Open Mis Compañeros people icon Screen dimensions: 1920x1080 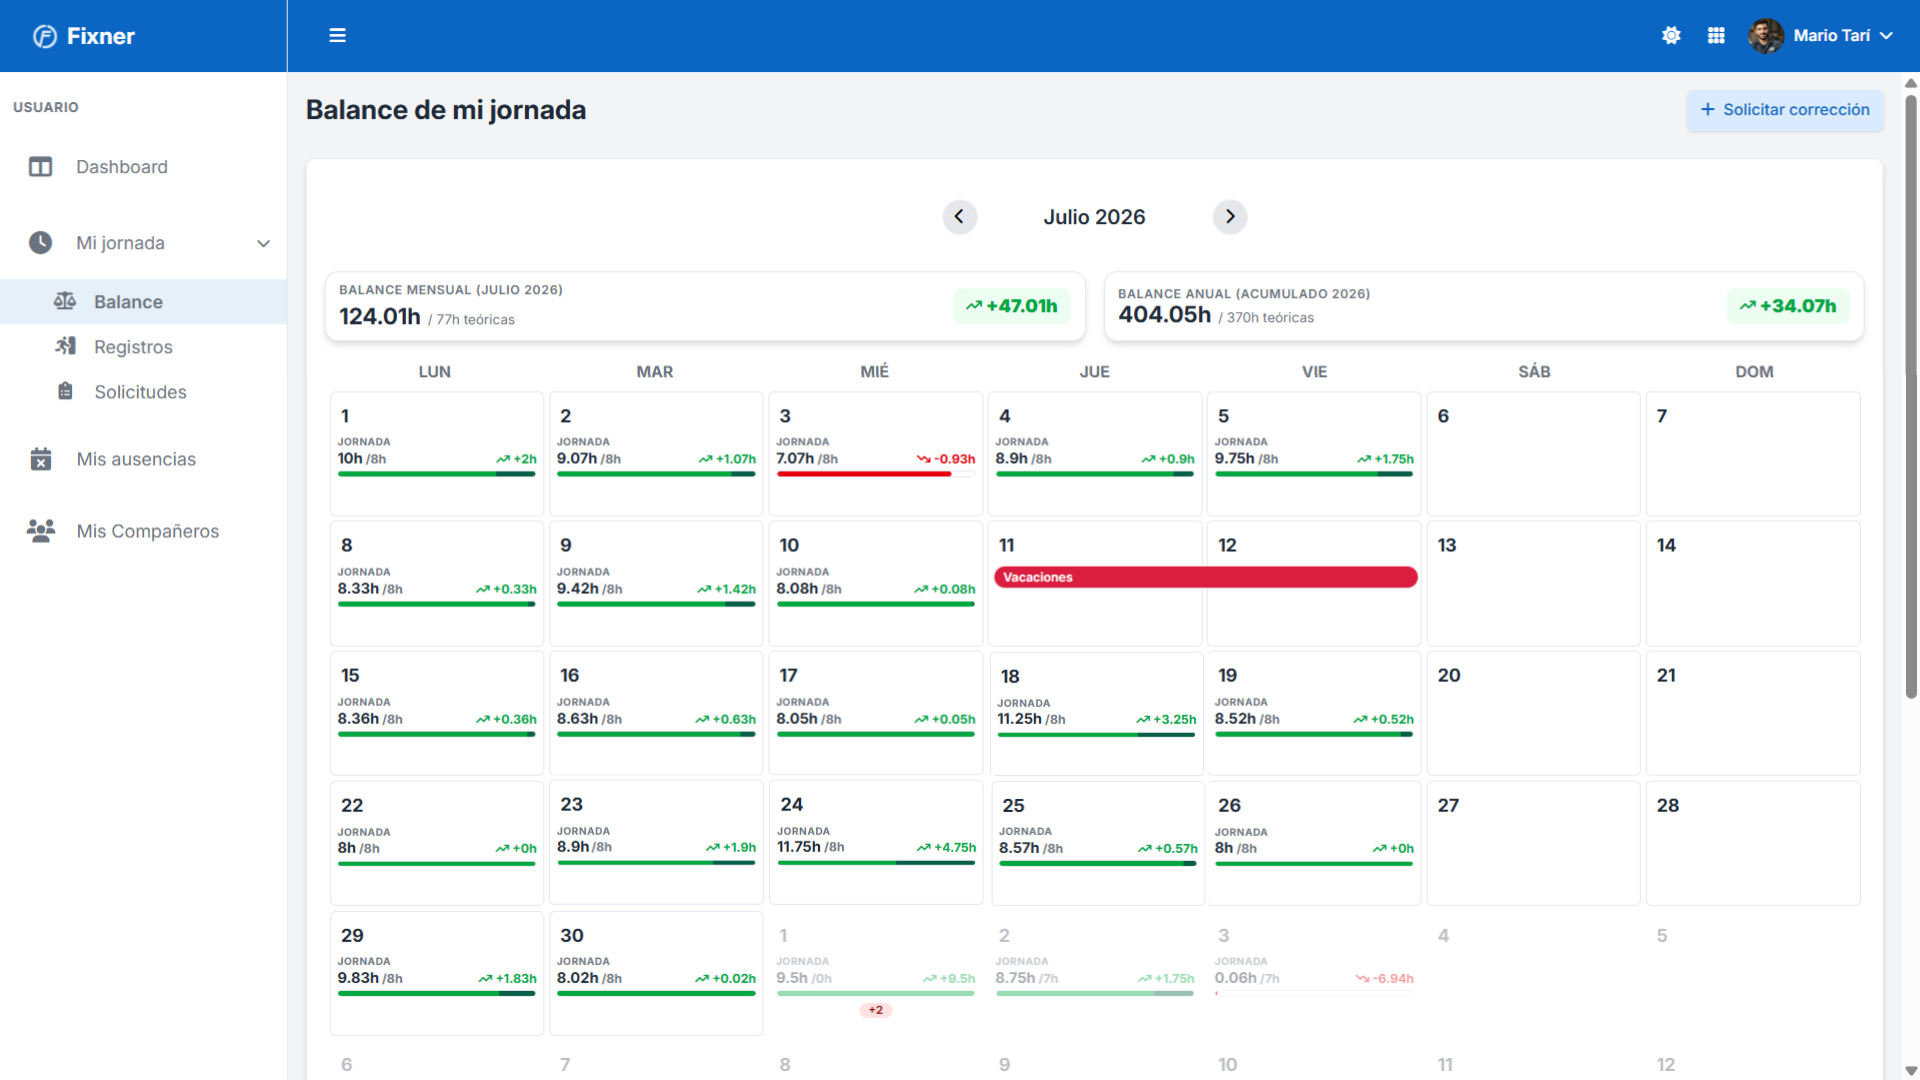41,531
